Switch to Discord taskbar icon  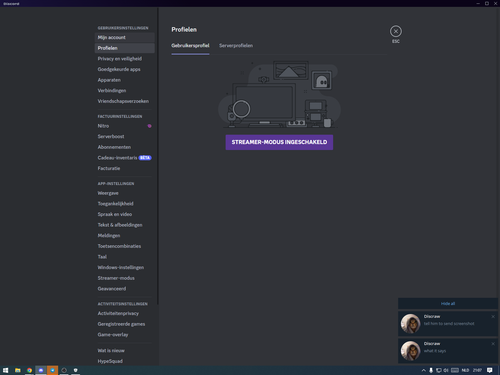coord(41,370)
